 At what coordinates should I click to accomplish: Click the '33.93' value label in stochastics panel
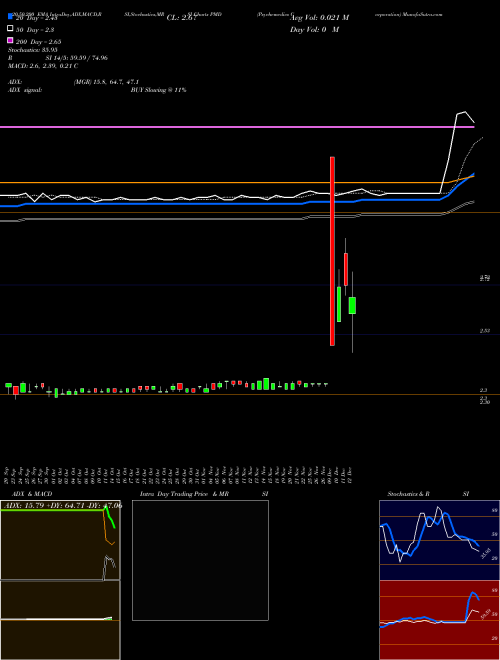[x=485, y=552]
